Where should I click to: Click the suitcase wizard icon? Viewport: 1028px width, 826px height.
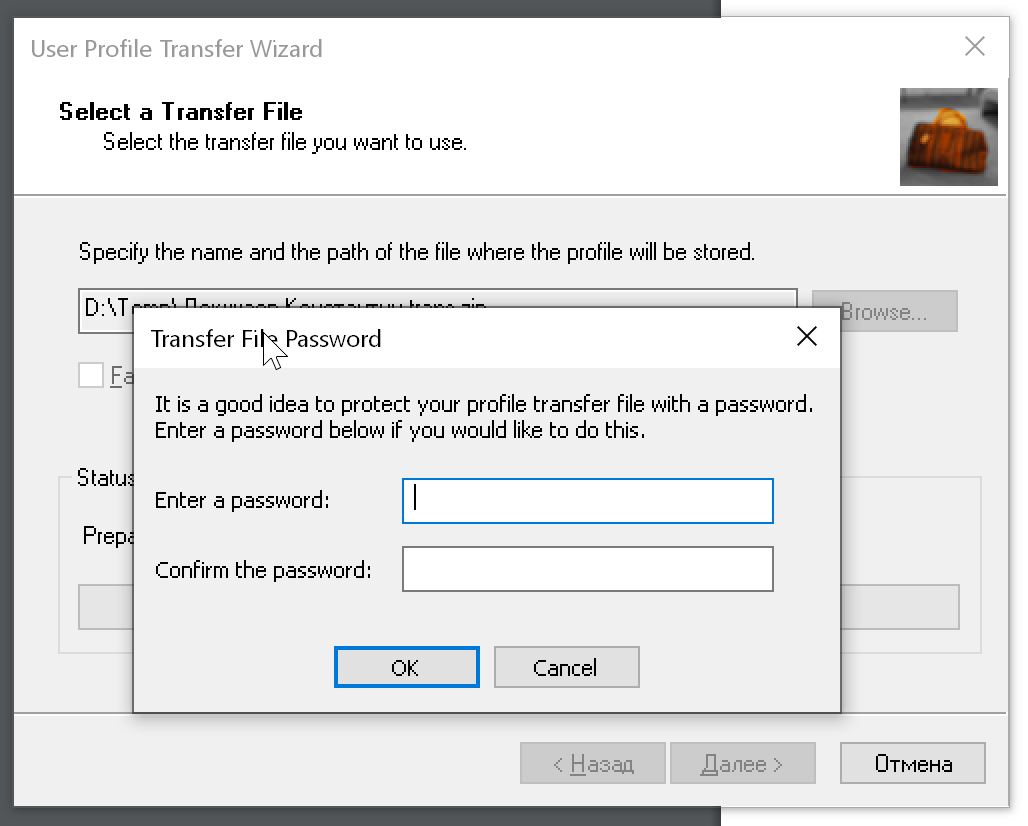948,136
